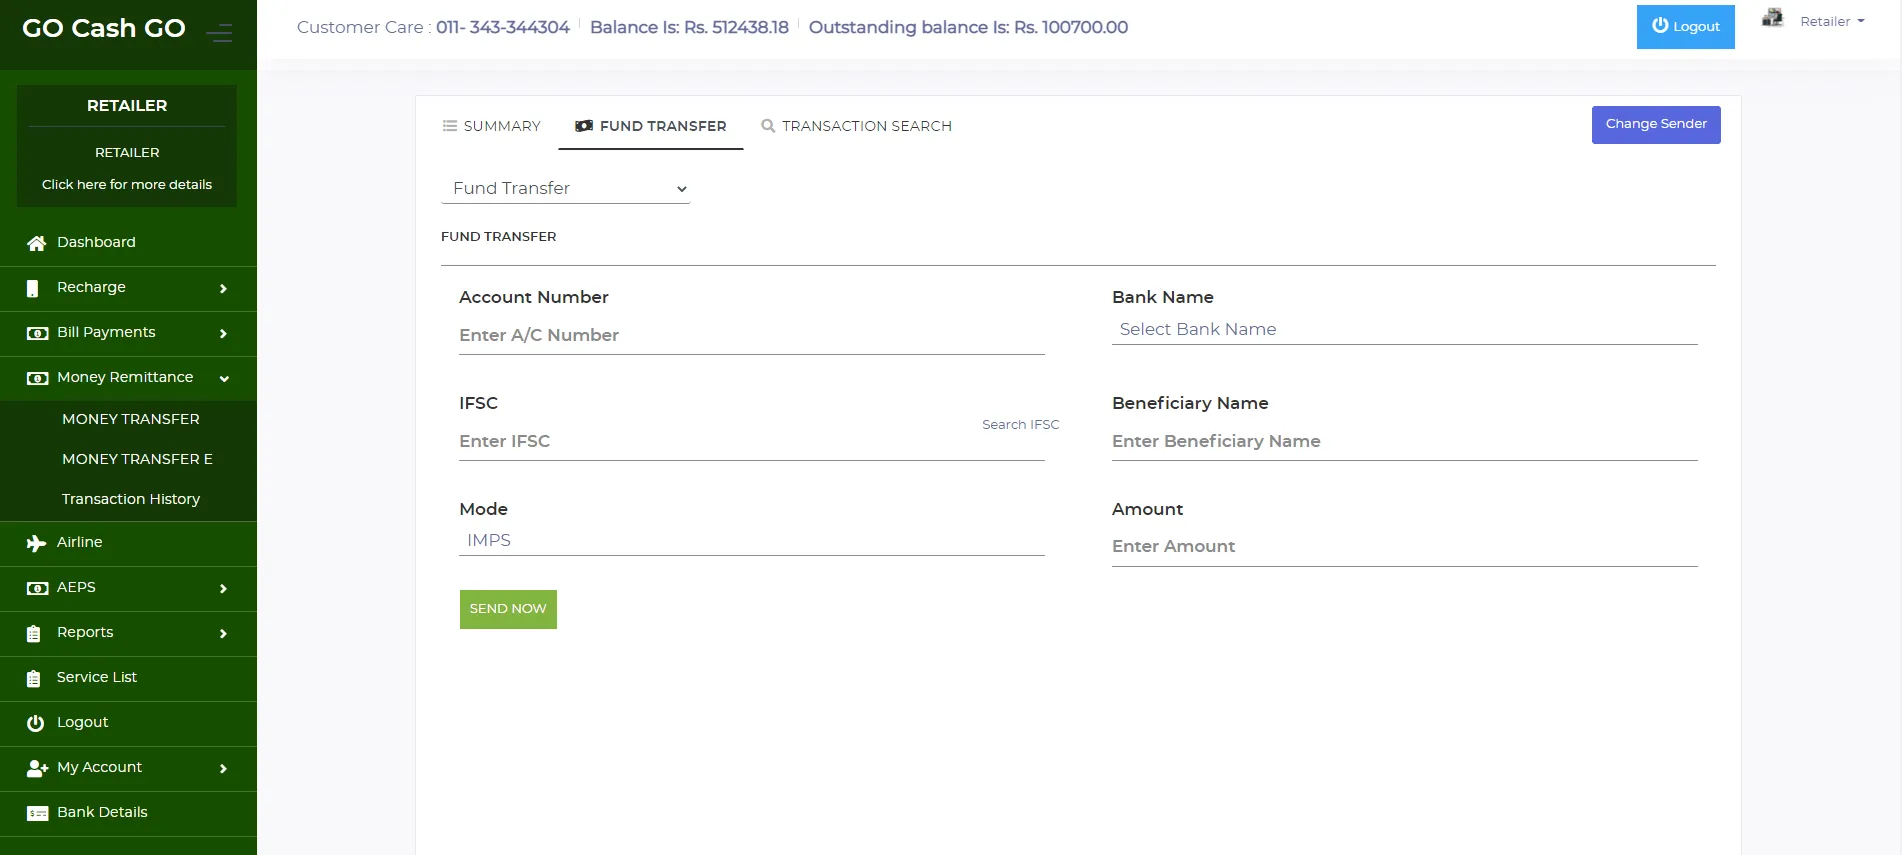The width and height of the screenshot is (1902, 855).
Task: Click the Airline plane icon
Action: pos(37,543)
